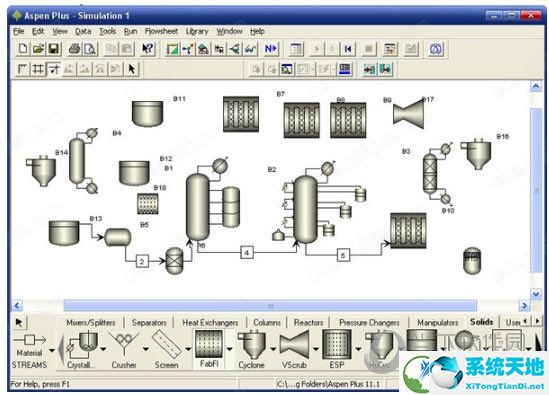Click the context help arrow icon

tap(148, 49)
